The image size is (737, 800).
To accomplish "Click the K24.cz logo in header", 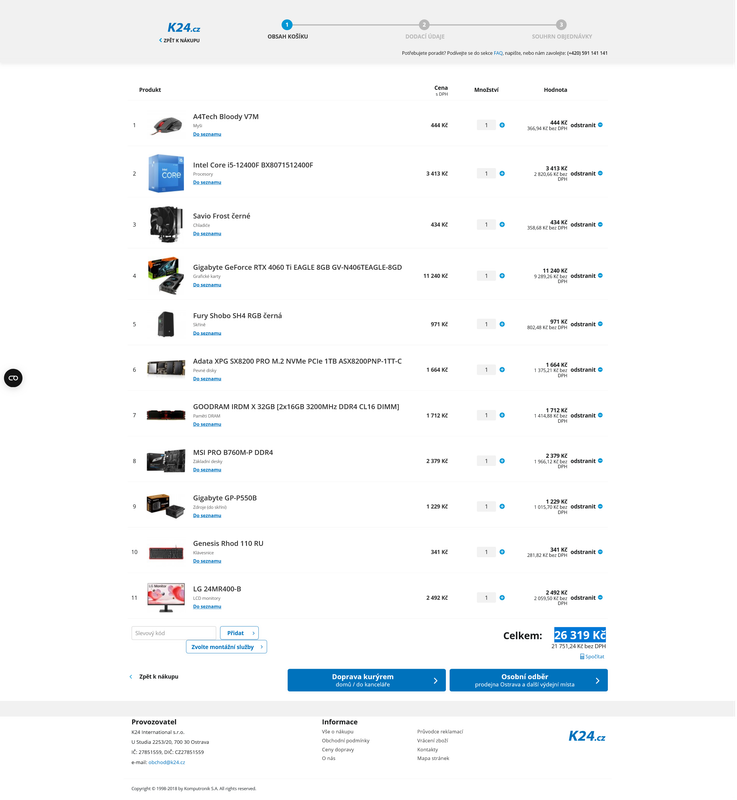I will 184,28.
